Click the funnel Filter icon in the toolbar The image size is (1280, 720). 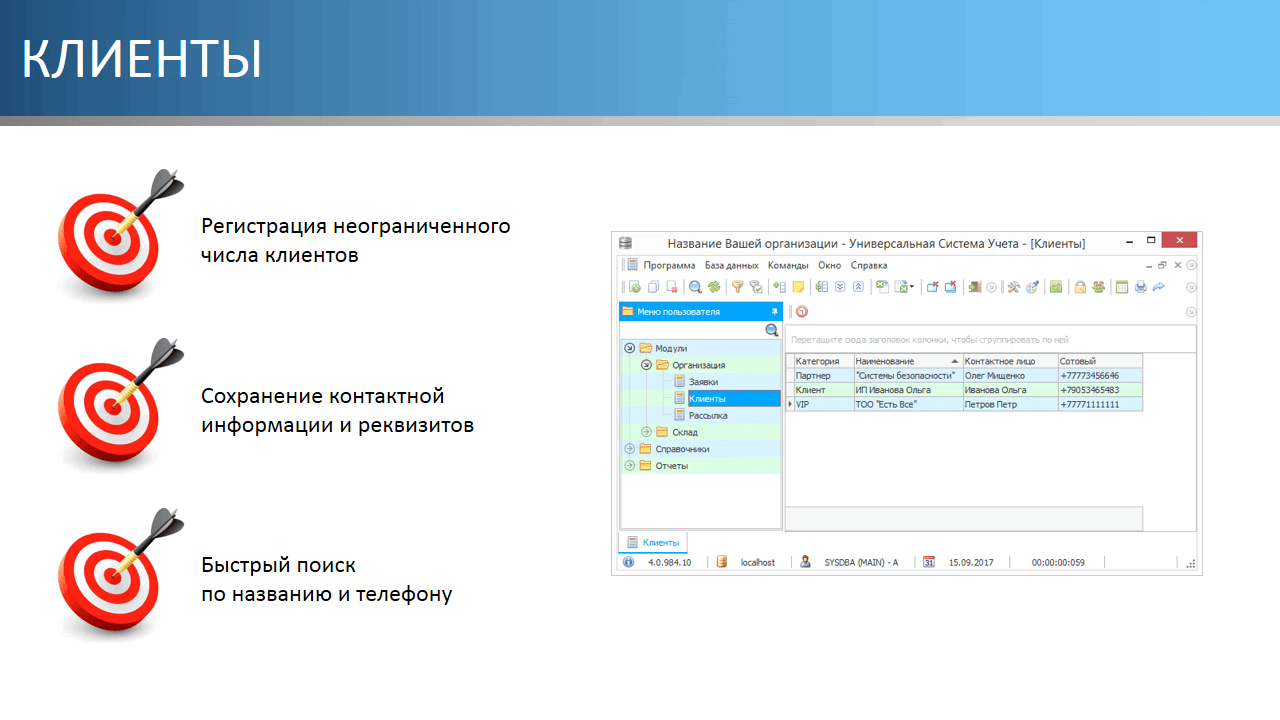point(737,287)
